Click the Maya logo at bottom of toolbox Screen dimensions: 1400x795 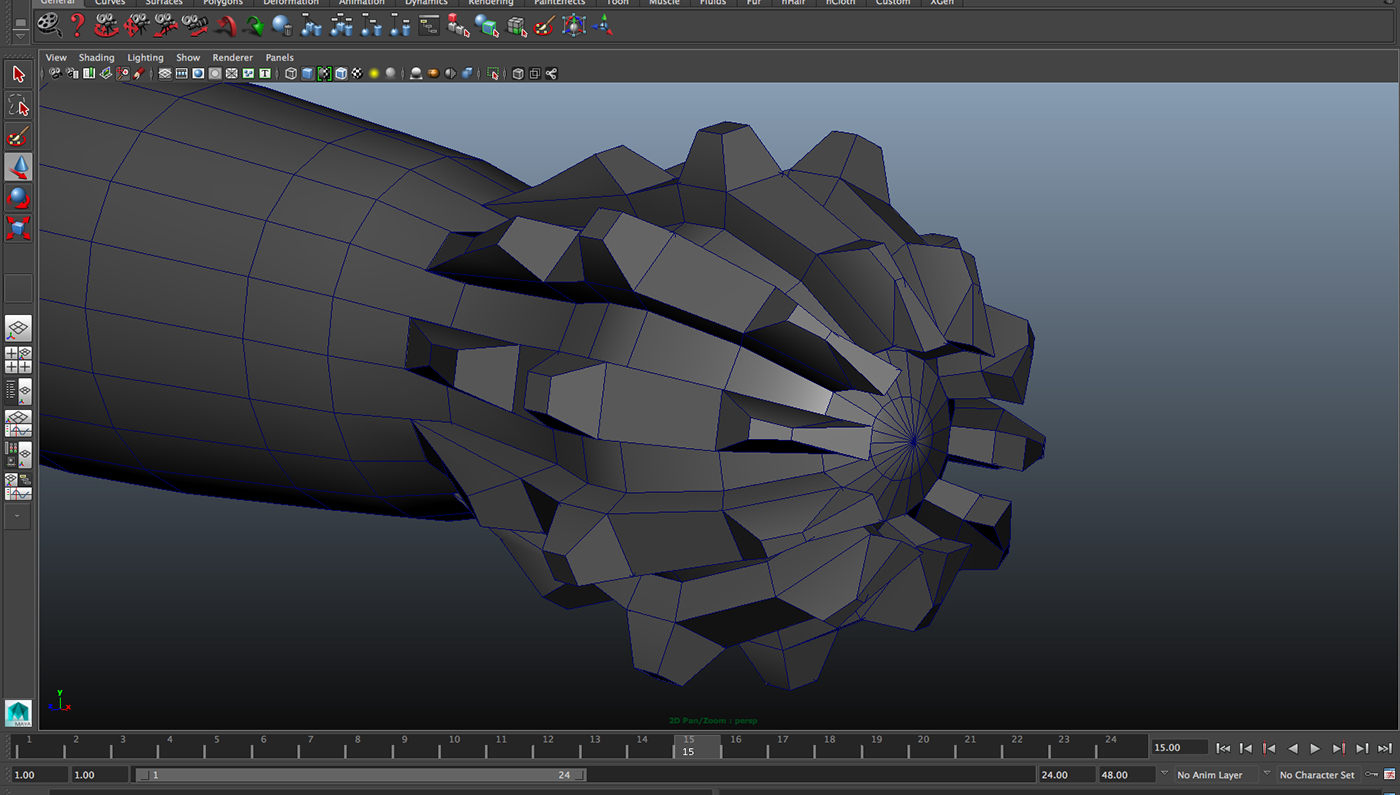click(18, 712)
